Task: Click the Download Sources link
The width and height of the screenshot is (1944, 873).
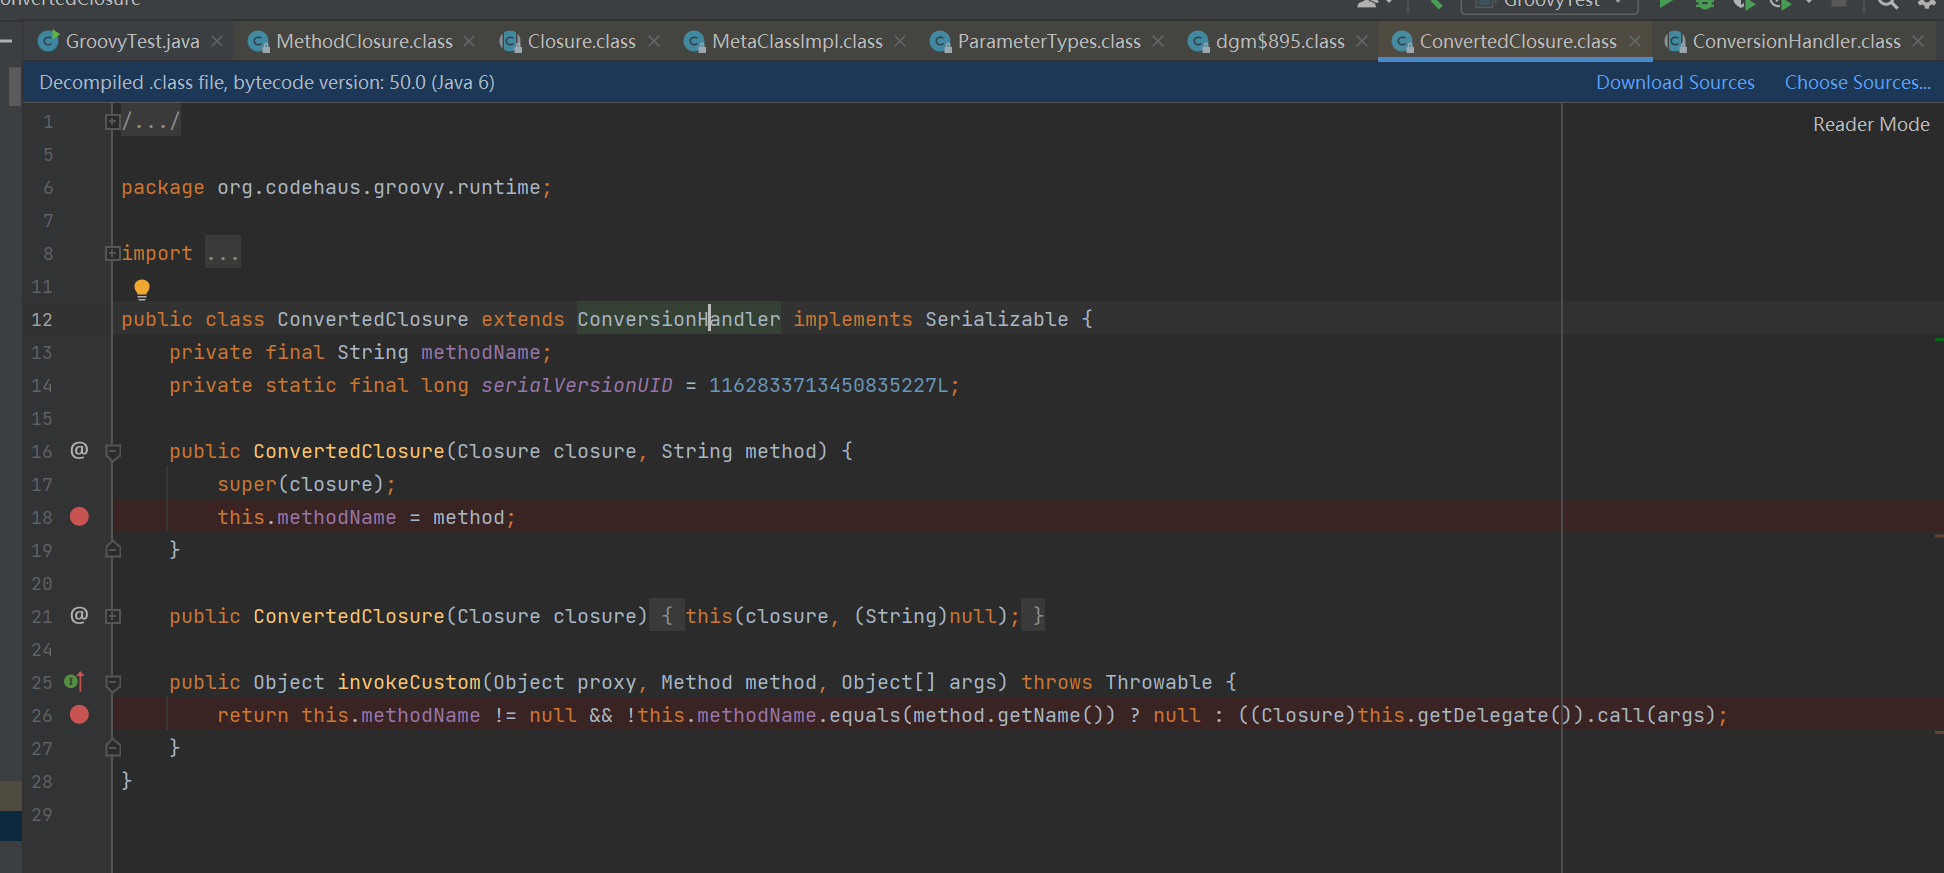Action: (1675, 82)
